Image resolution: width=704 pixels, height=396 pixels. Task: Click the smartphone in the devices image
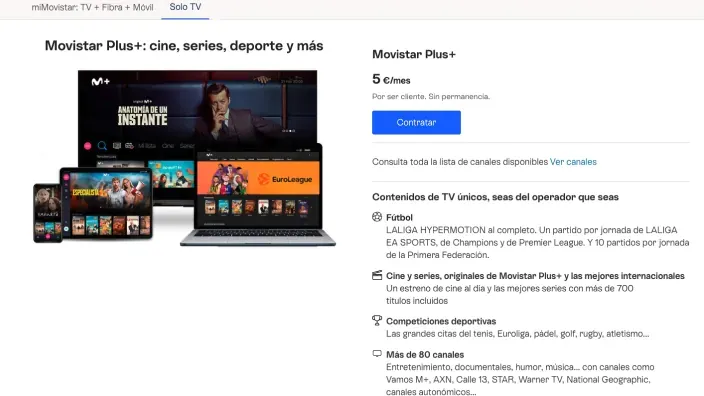pyautogui.click(x=47, y=213)
